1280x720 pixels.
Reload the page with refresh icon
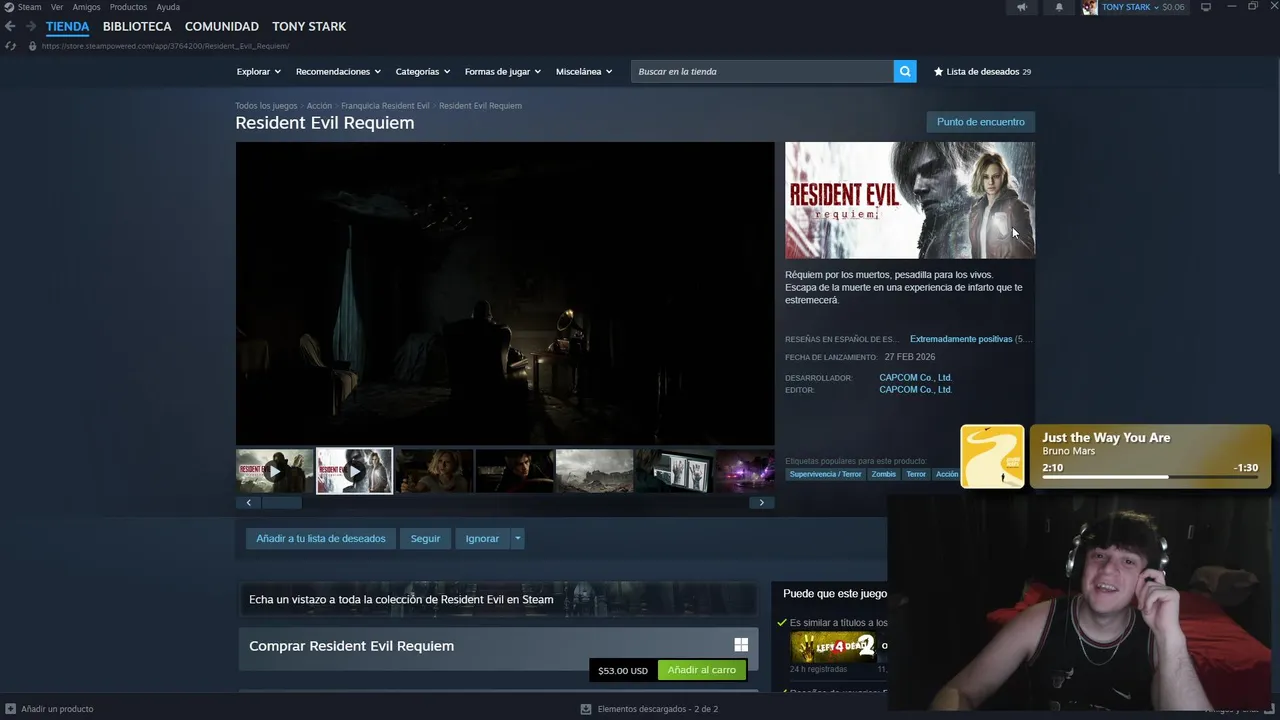(10, 46)
